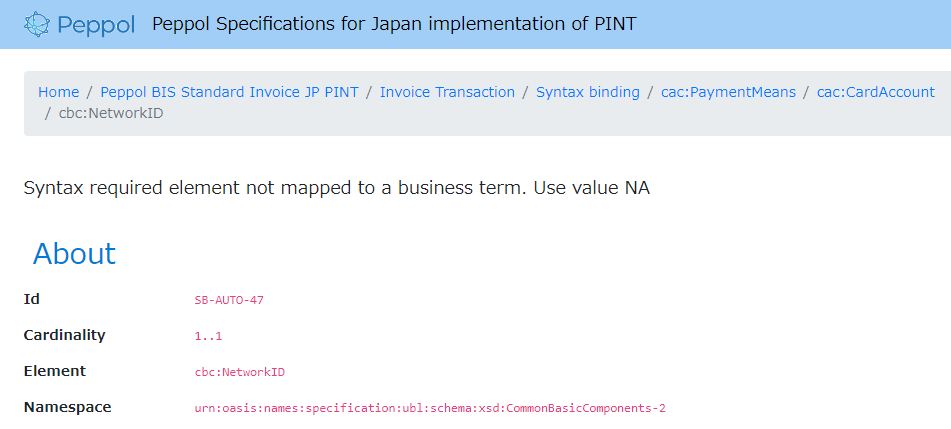Image resolution: width=951 pixels, height=429 pixels.
Task: Click the SB-AUTO-47 Id value
Action: tap(229, 300)
